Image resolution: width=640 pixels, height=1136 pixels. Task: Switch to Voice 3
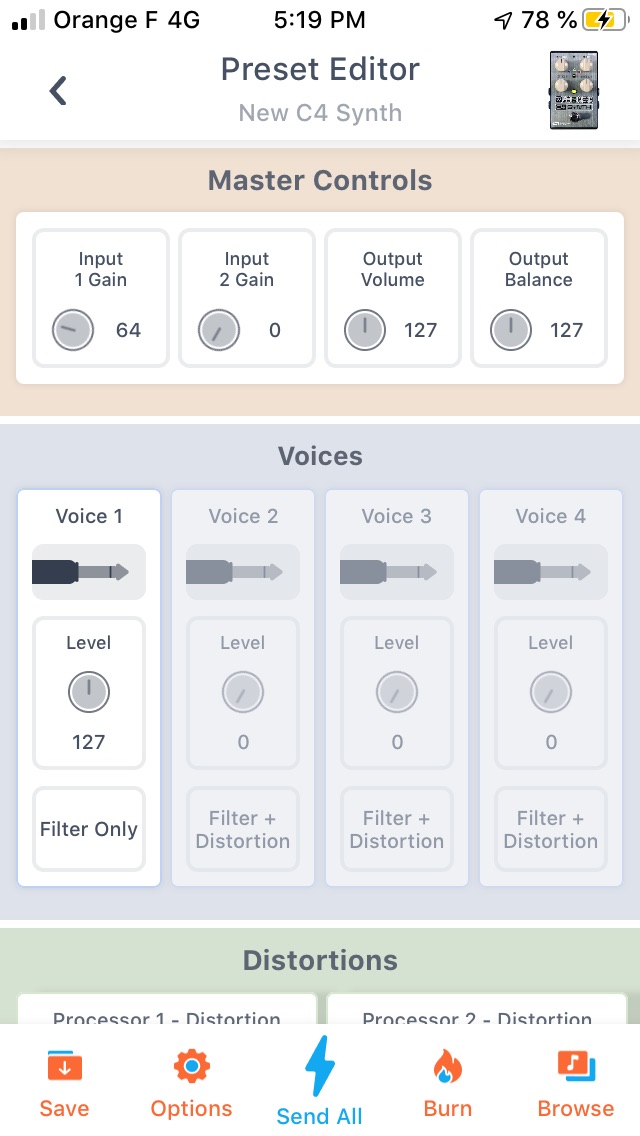pyautogui.click(x=396, y=516)
